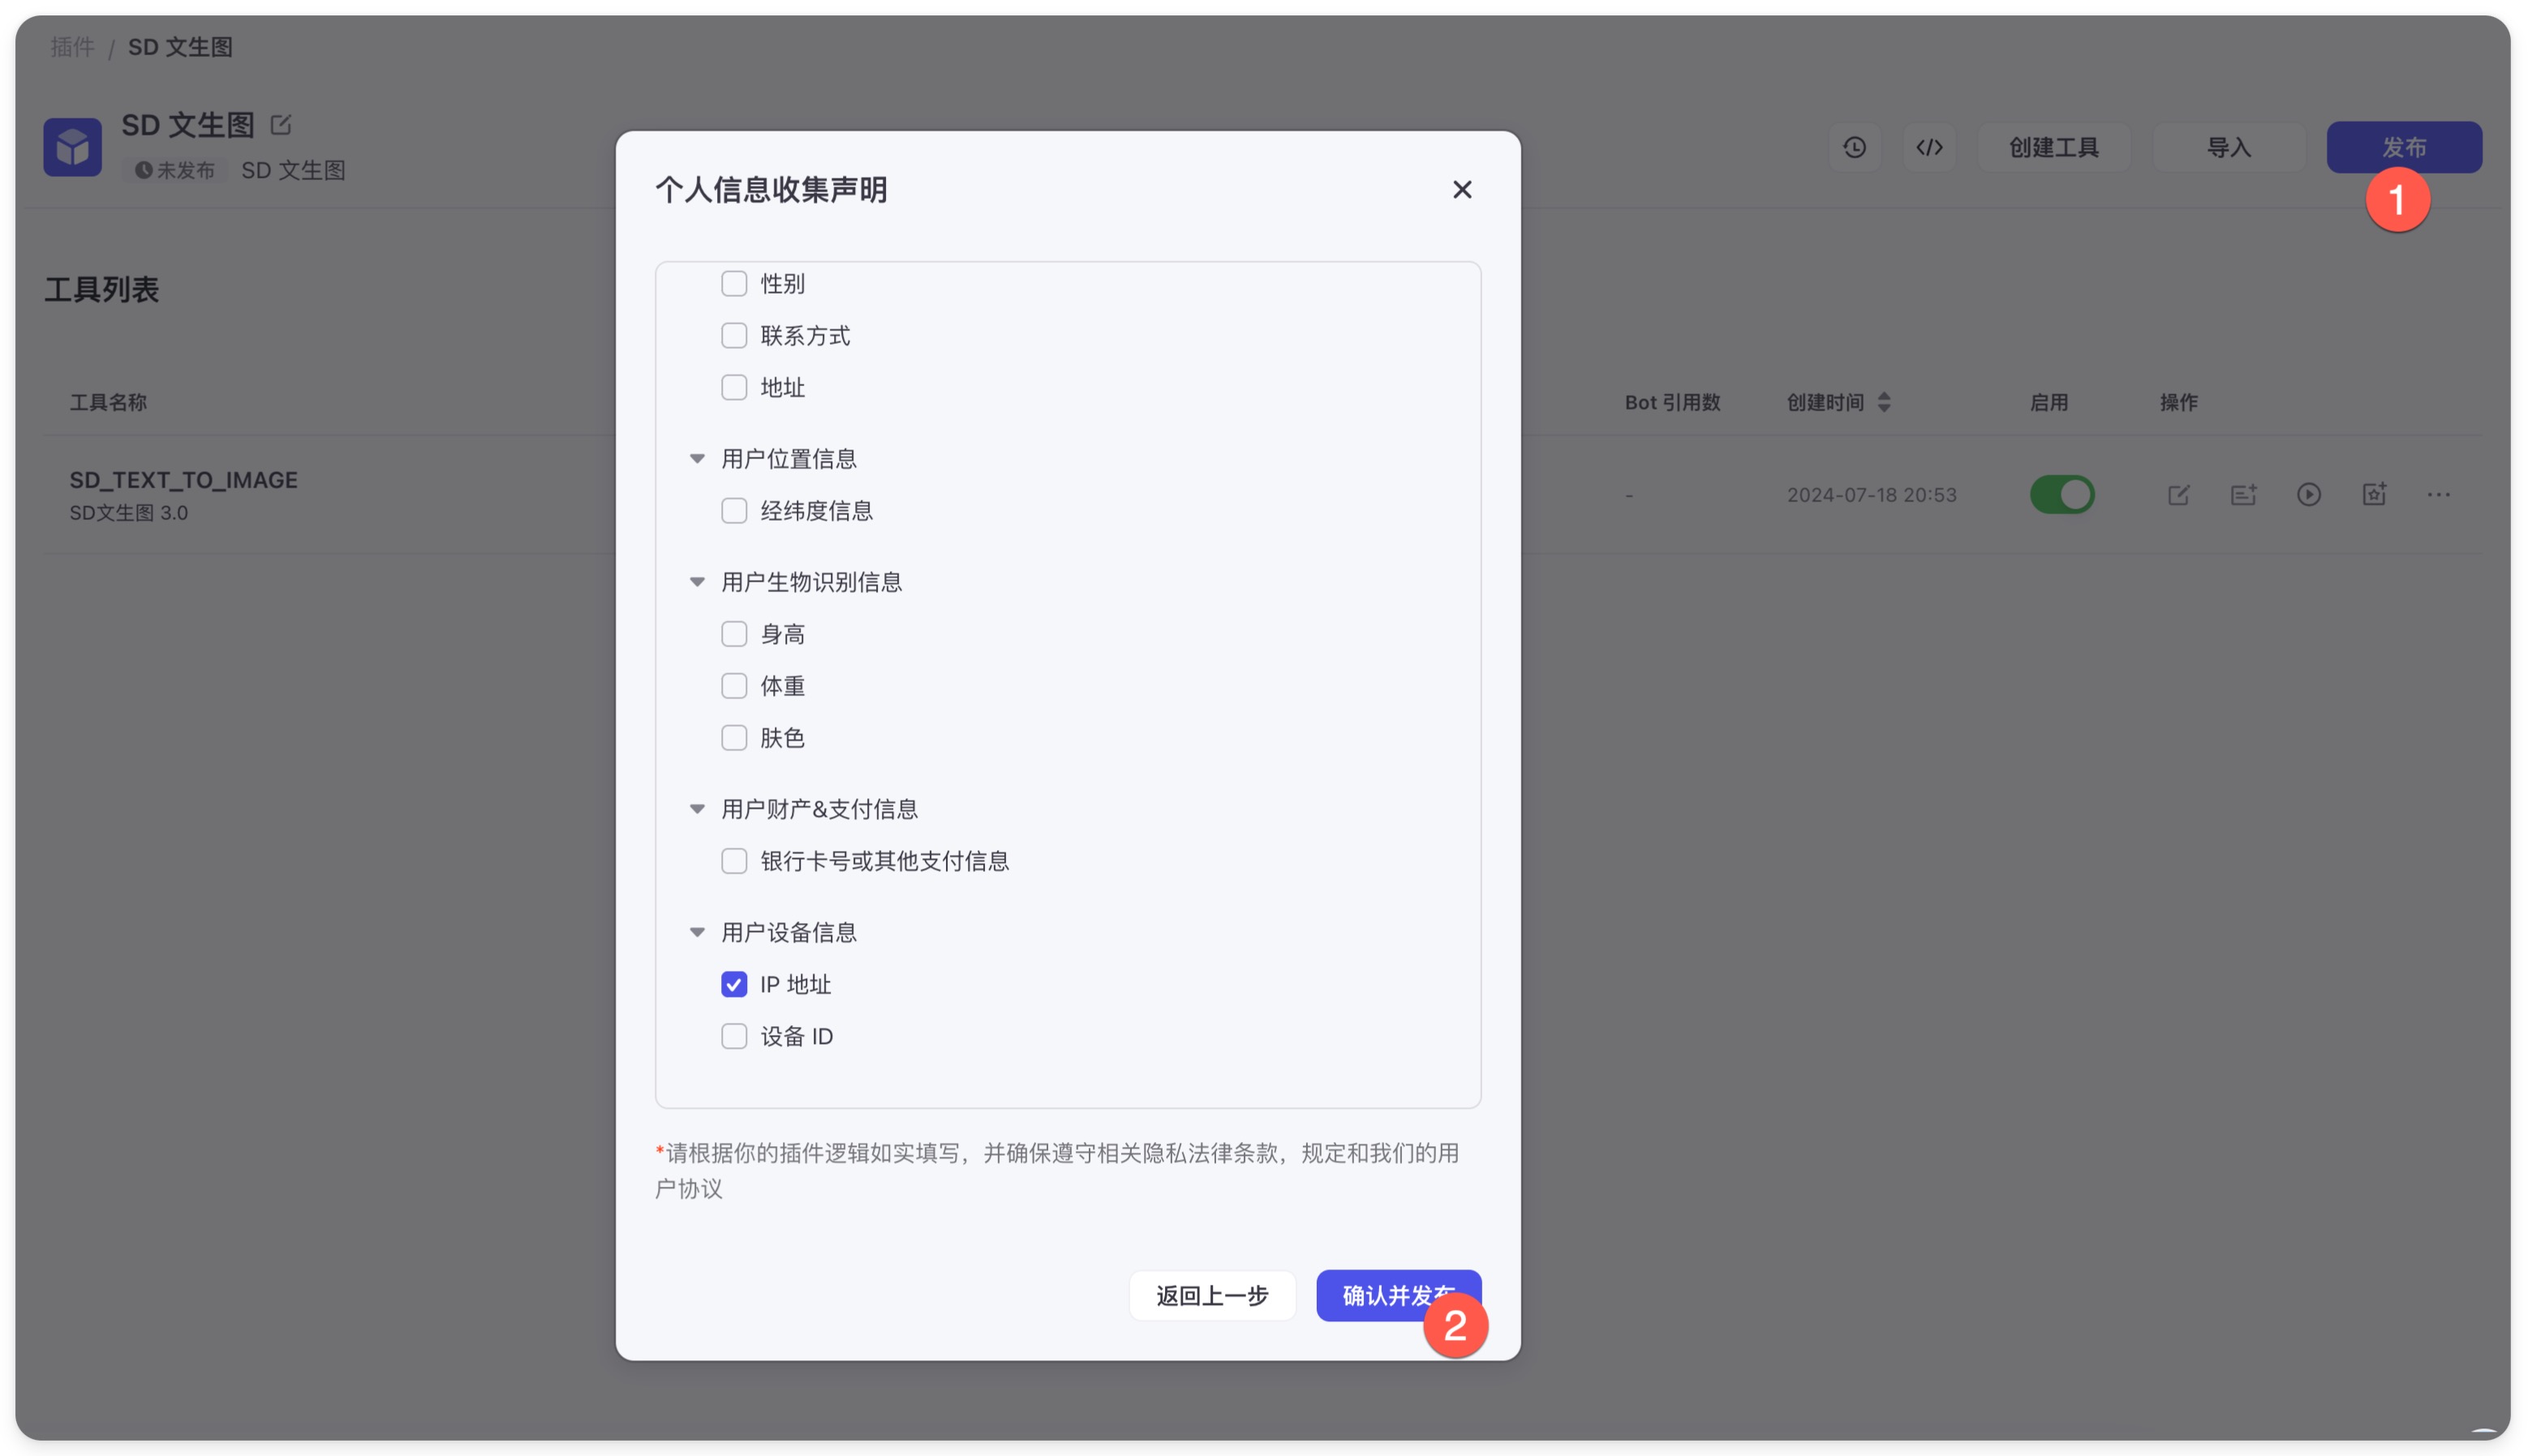Image resolution: width=2528 pixels, height=1456 pixels.
Task: Collapse the 用户位置信息 section
Action: (697, 459)
